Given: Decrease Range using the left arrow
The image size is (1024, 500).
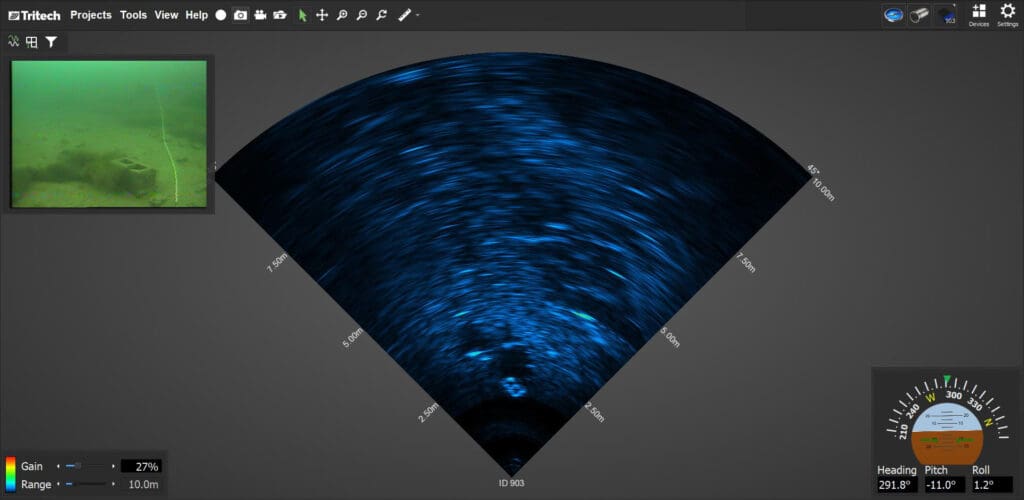Looking at the screenshot, I should coord(58,484).
